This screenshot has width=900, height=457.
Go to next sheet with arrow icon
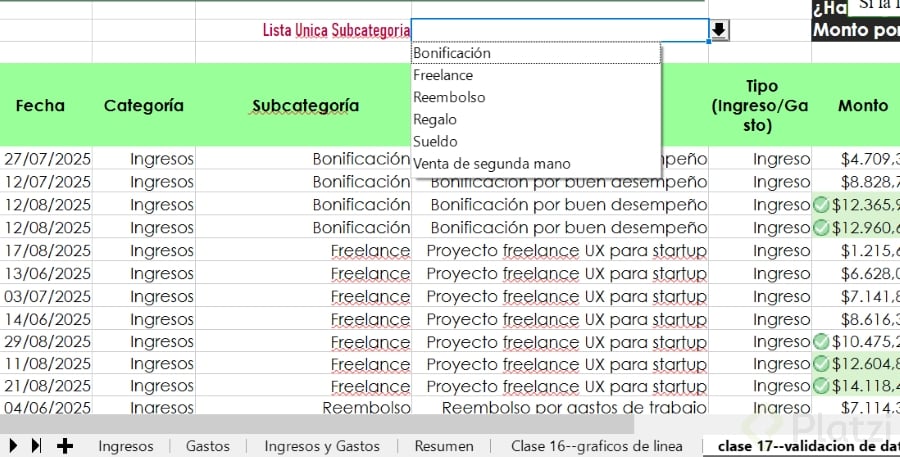pyautogui.click(x=13, y=446)
